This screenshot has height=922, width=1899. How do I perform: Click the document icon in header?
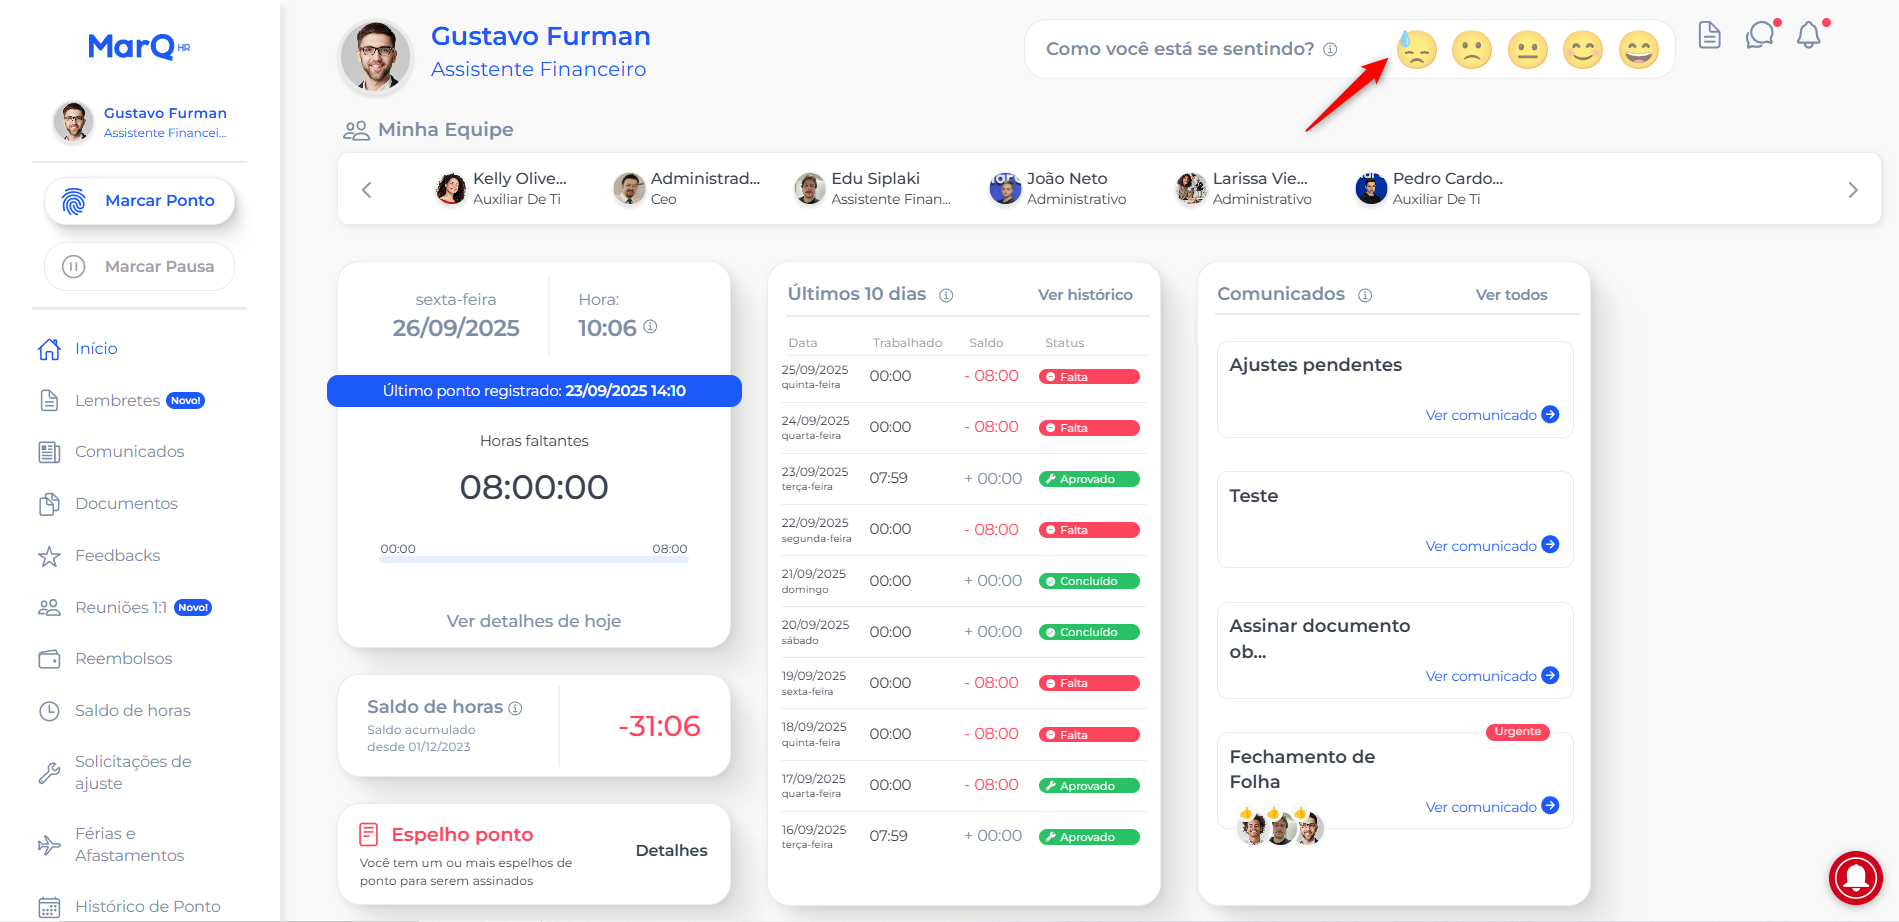[1709, 36]
